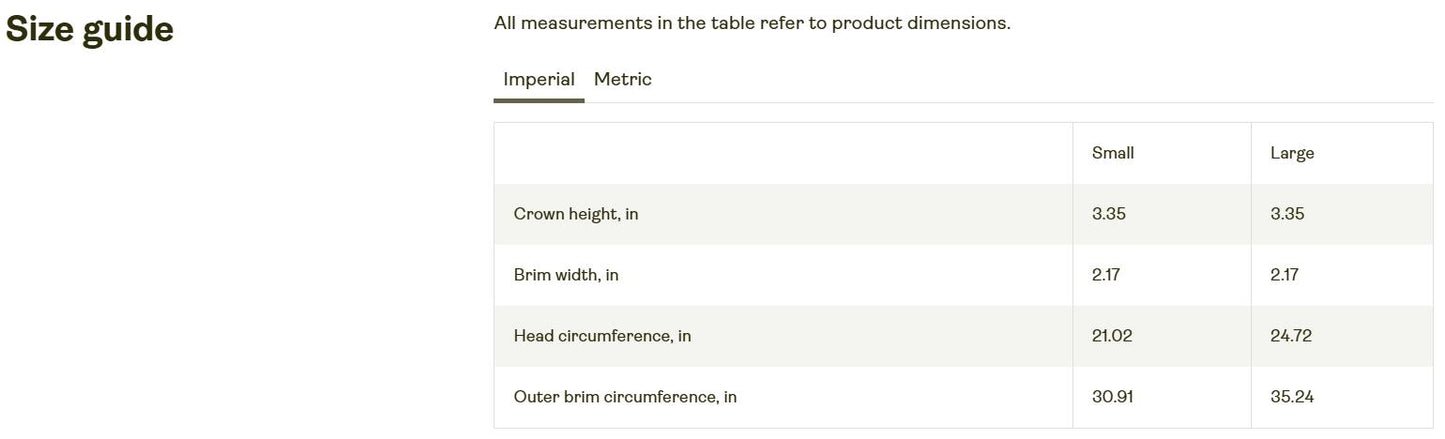
Task: Click the word 'product dimensions' in the note
Action: (x=920, y=23)
